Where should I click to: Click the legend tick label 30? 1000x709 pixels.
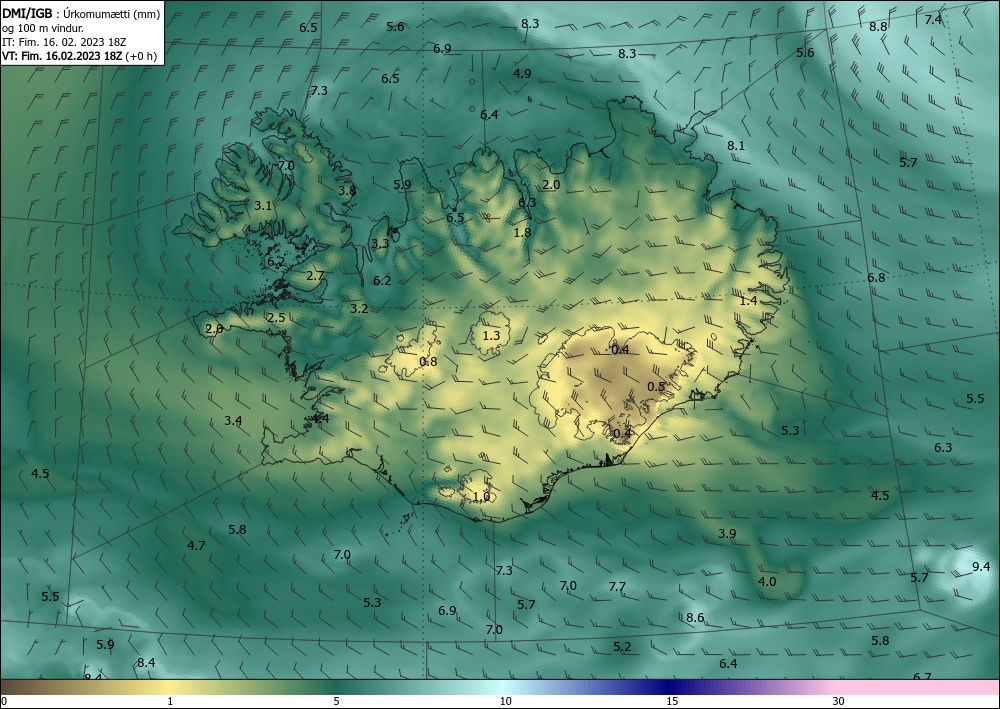tap(839, 702)
